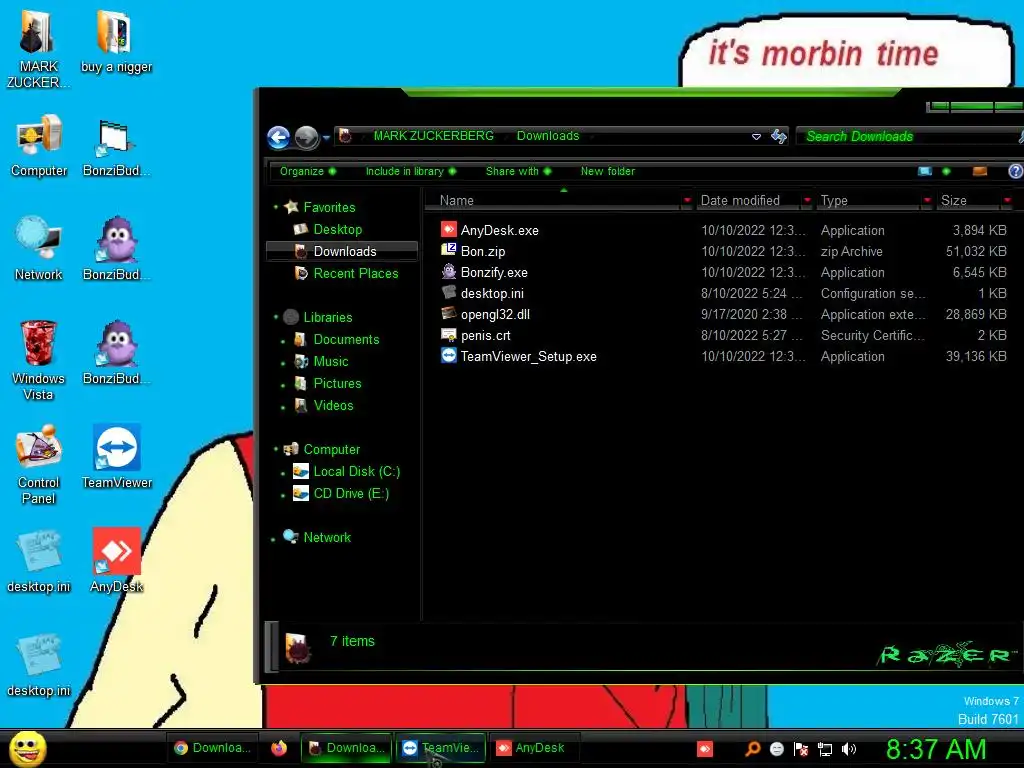Select the TeamViewer_Setup.exe file icon

(x=449, y=356)
